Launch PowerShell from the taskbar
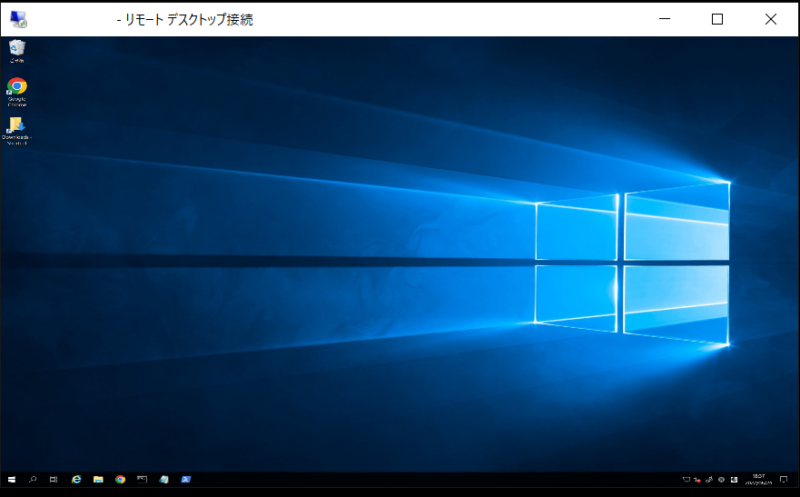This screenshot has height=497, width=800. 186,479
